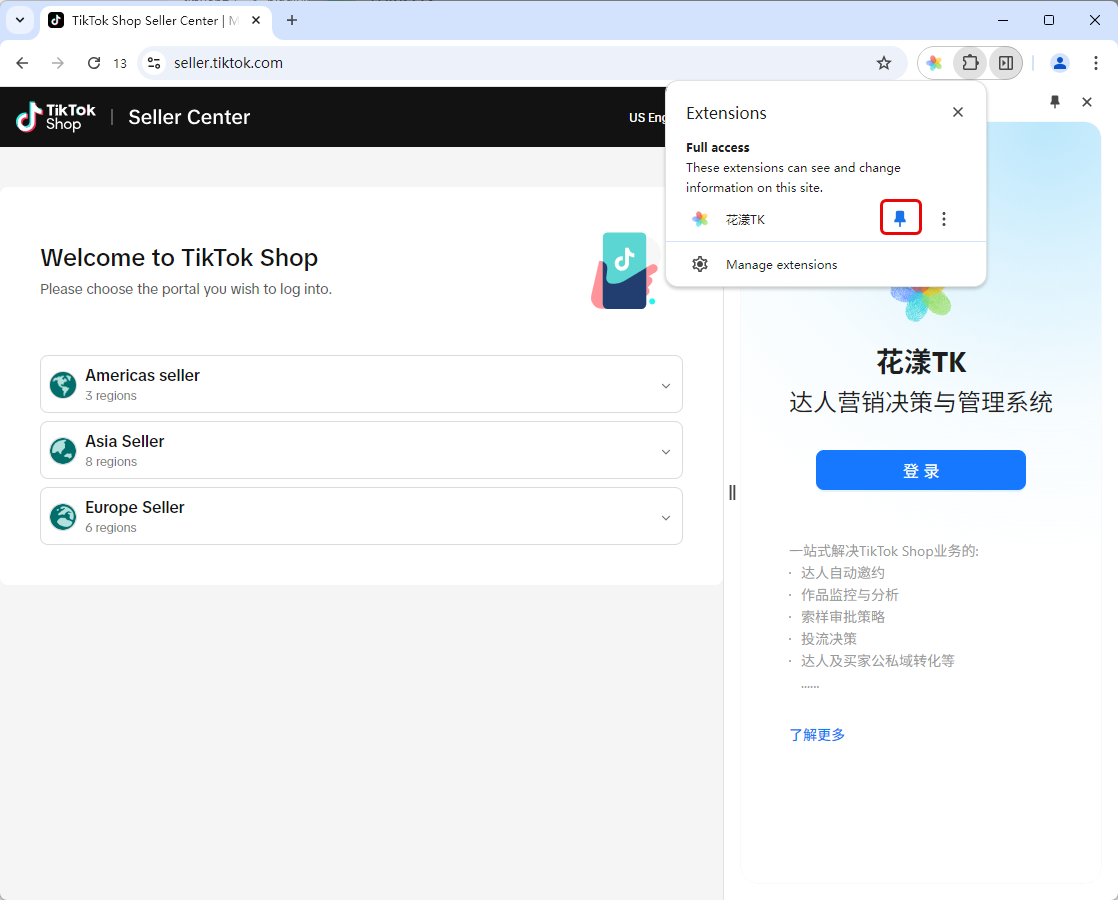The height and width of the screenshot is (900, 1118).
Task: Pin the side panel with pin icon
Action: (x=1055, y=102)
